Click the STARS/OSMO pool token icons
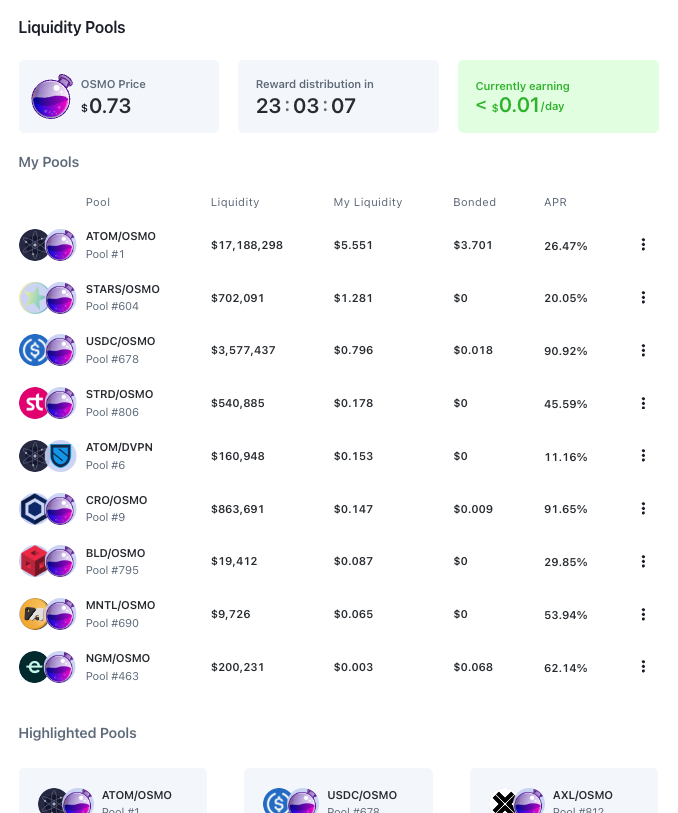This screenshot has height=813, width=678. pos(48,297)
